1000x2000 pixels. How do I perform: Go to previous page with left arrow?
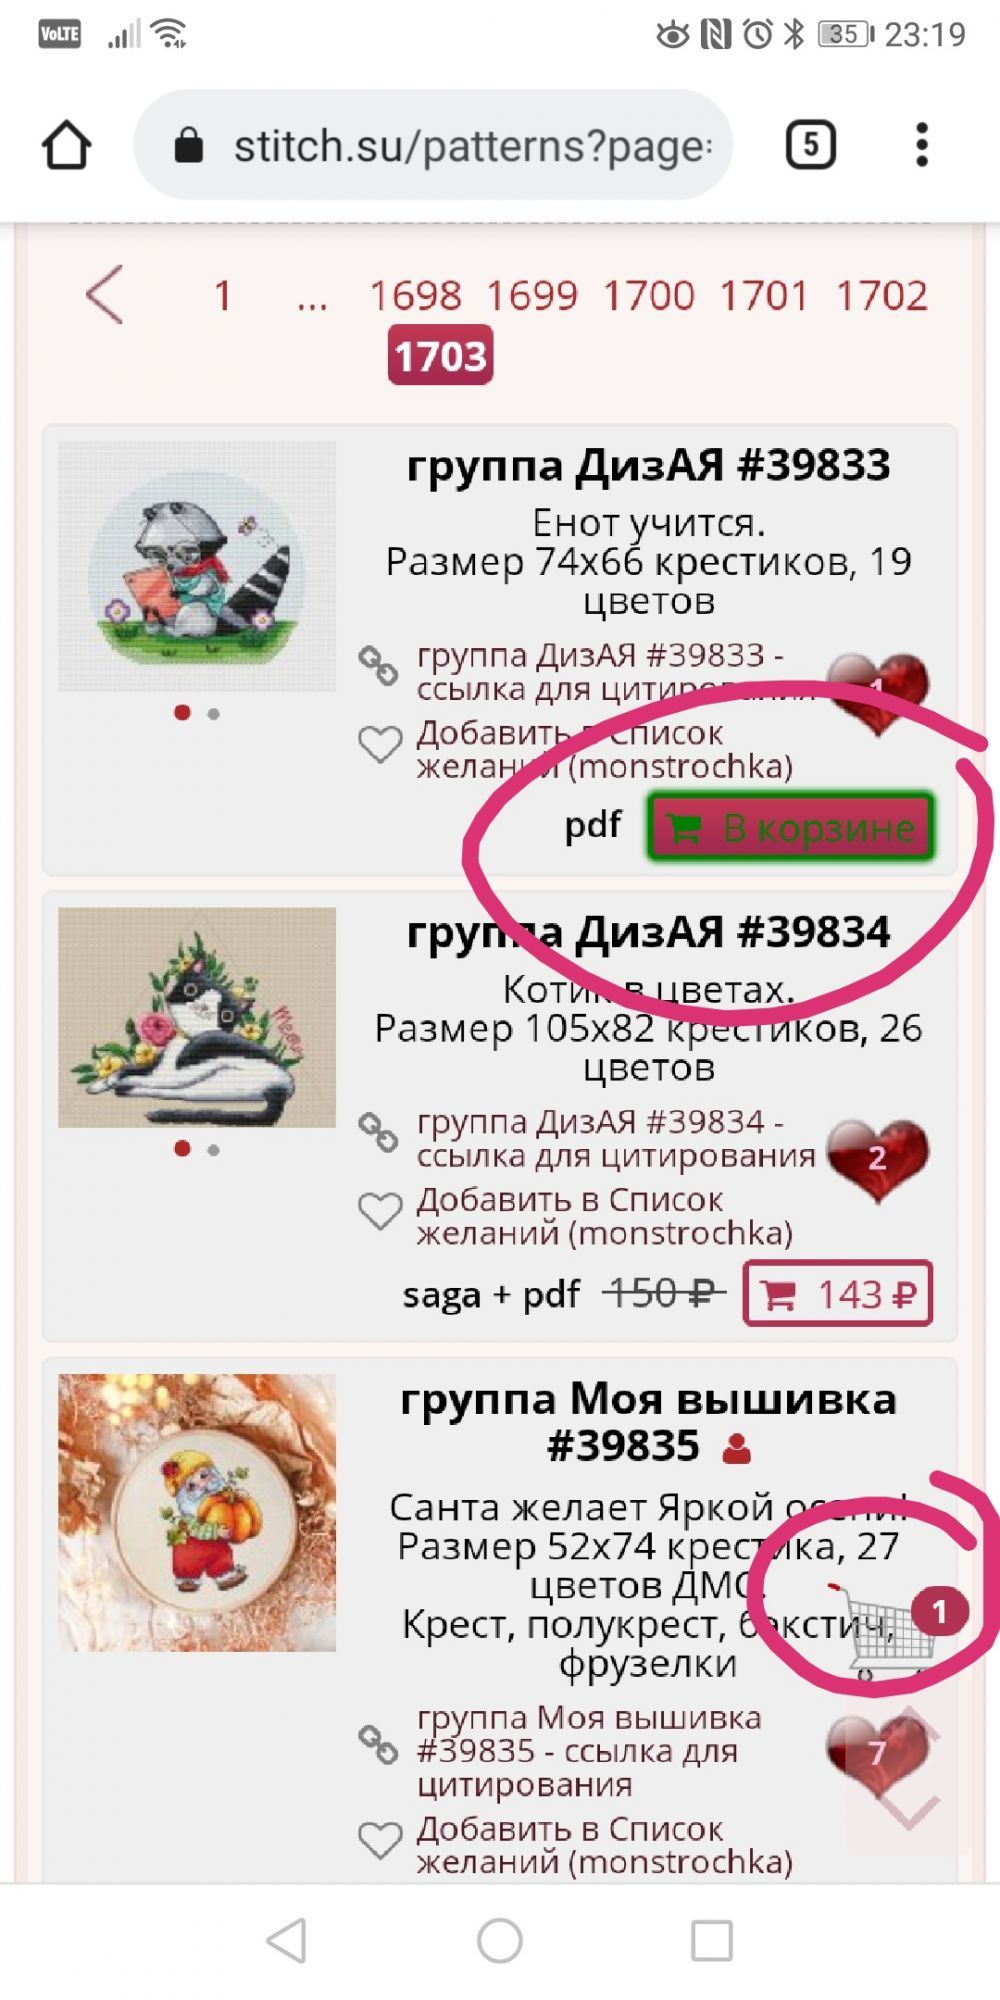(105, 294)
